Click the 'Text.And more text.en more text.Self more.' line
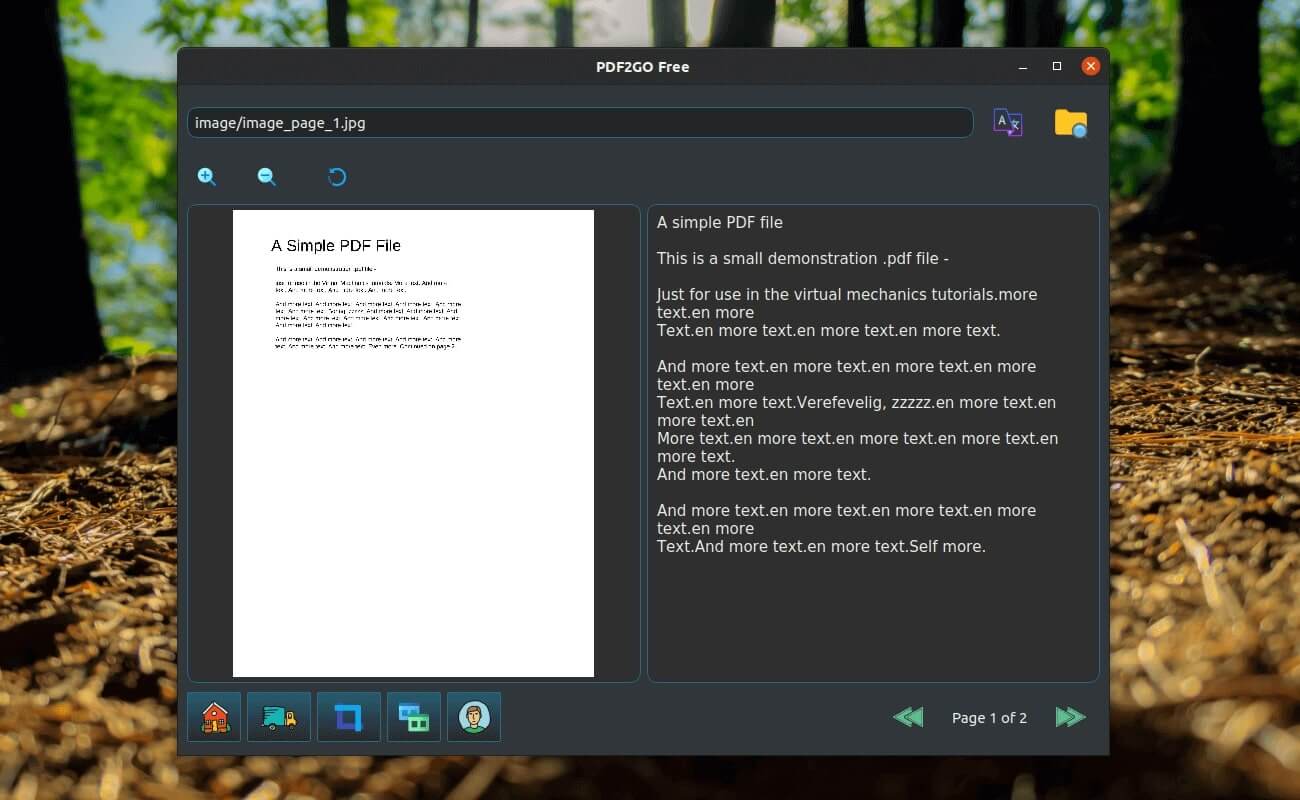Screen dimensions: 1300x800 click(x=821, y=546)
